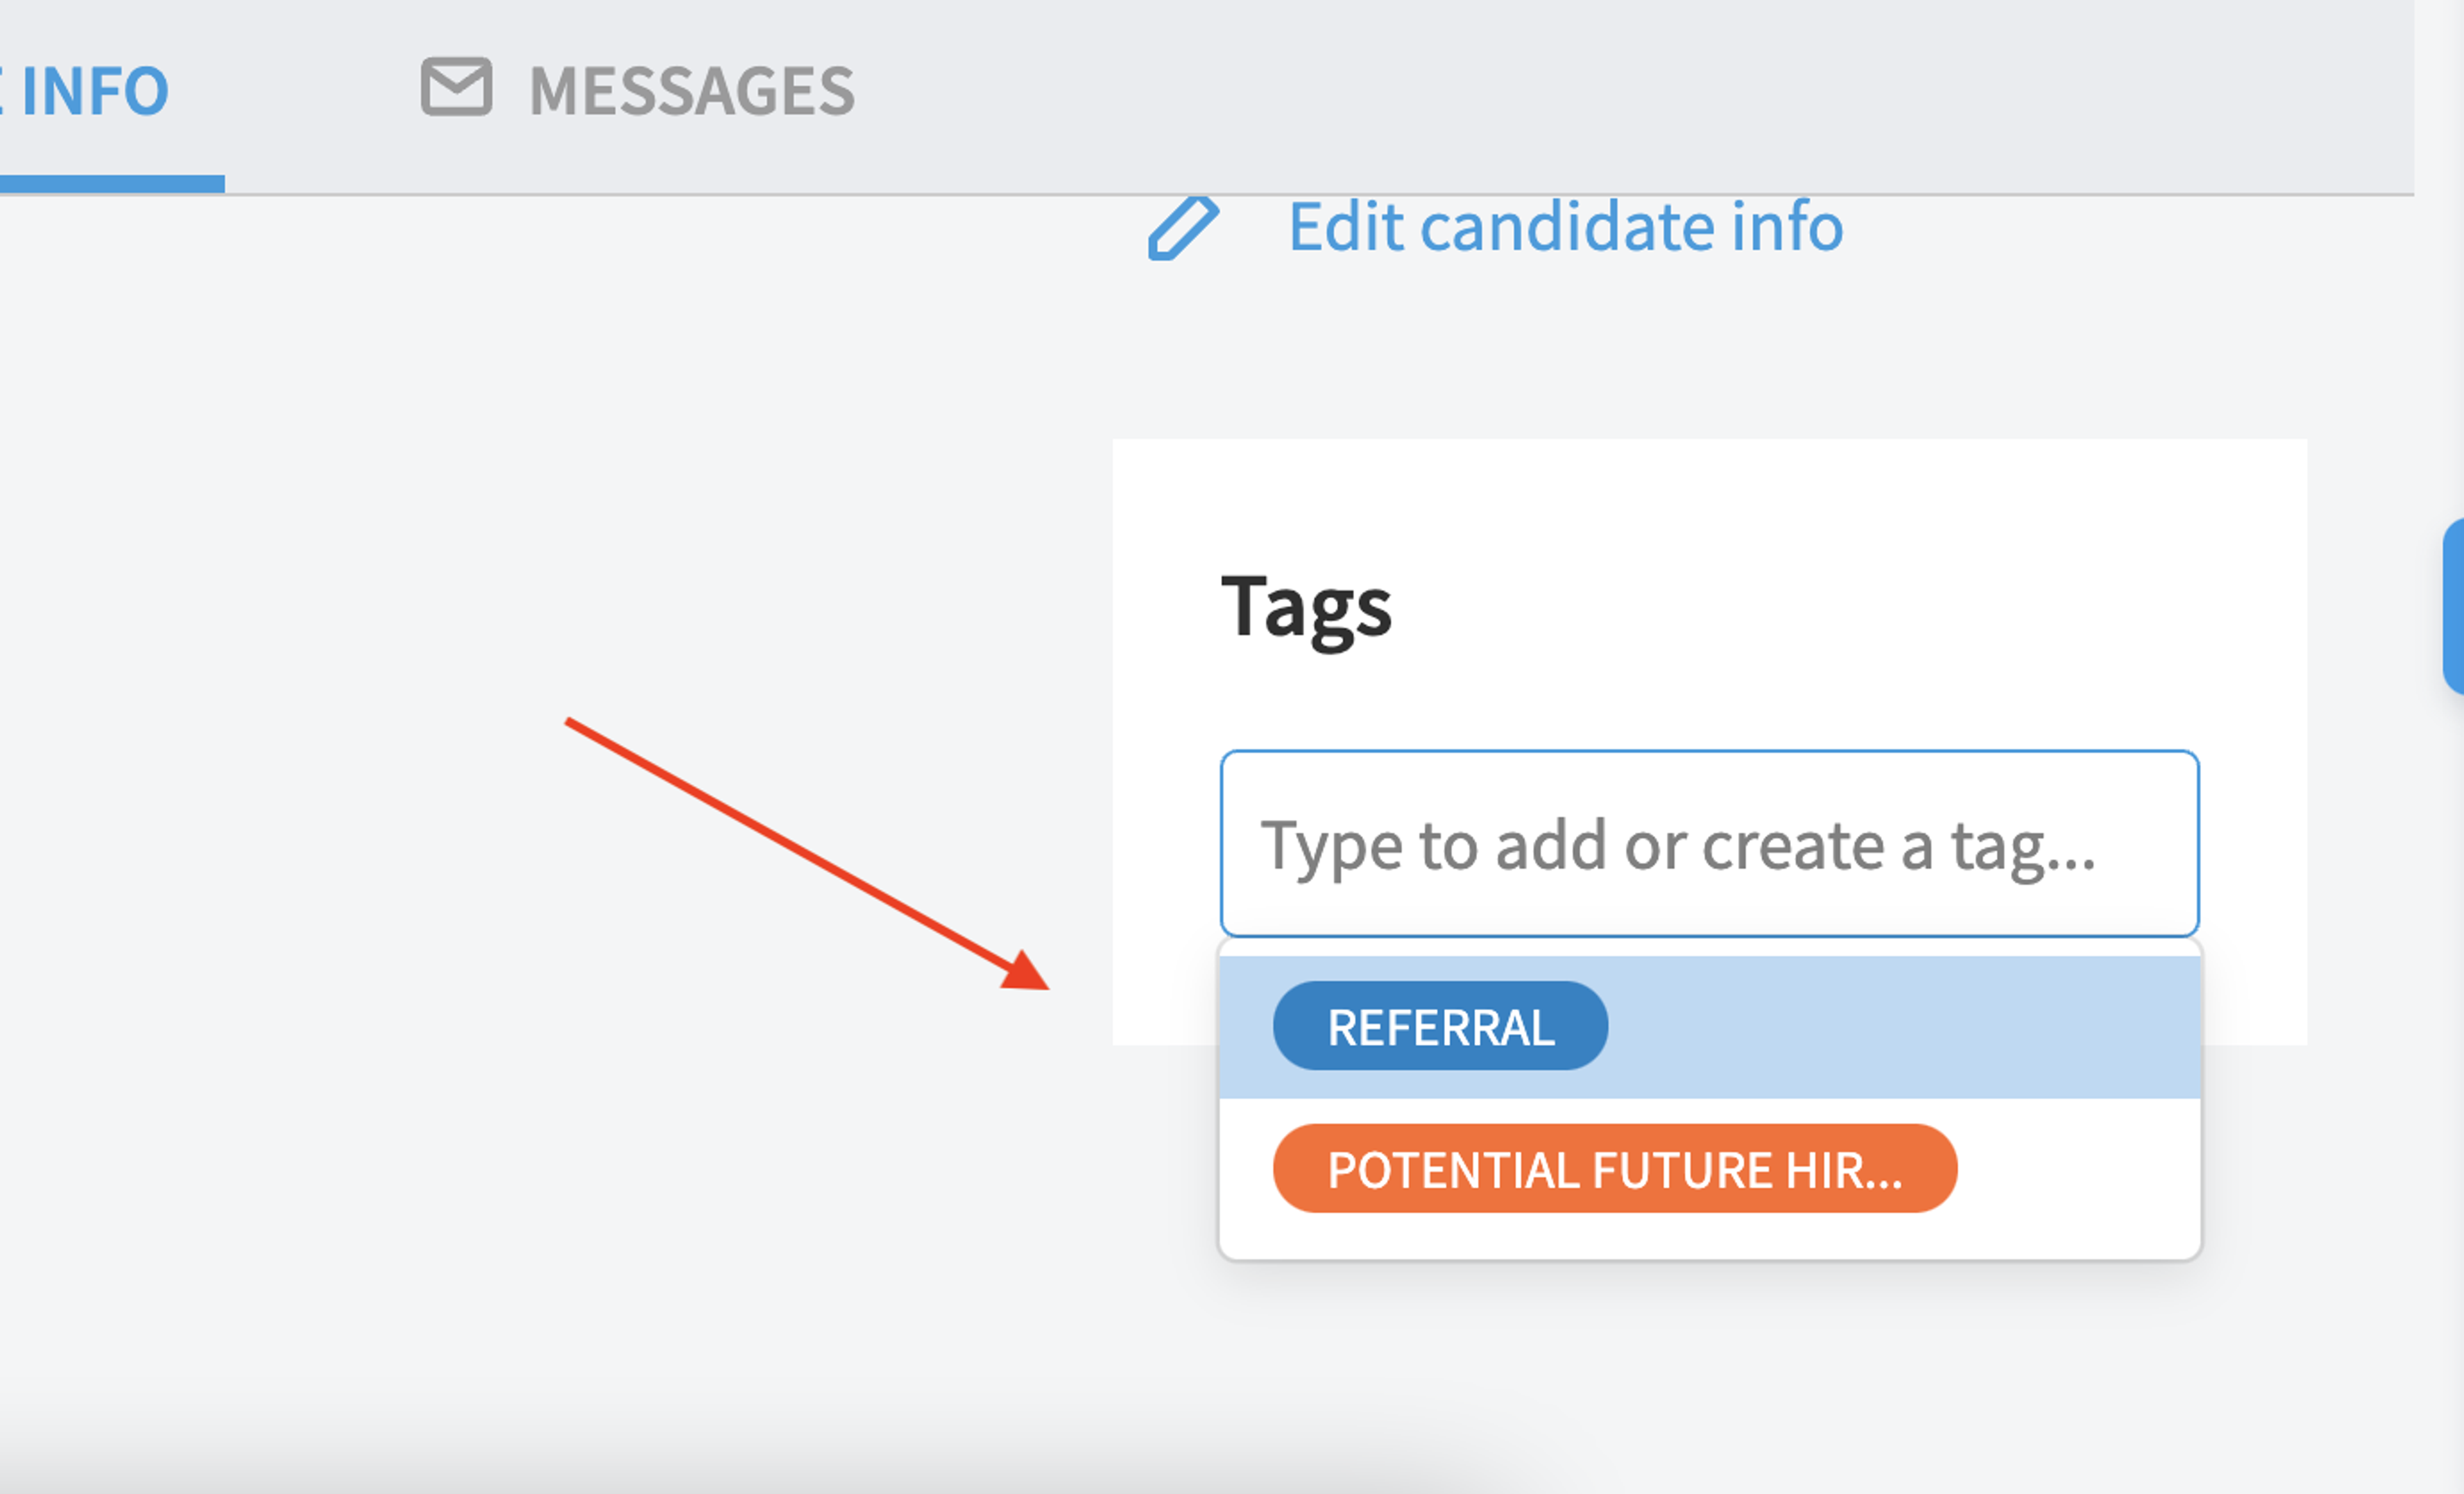Click the Edit candidate info link
This screenshot has height=1494, width=2464.
1565,226
